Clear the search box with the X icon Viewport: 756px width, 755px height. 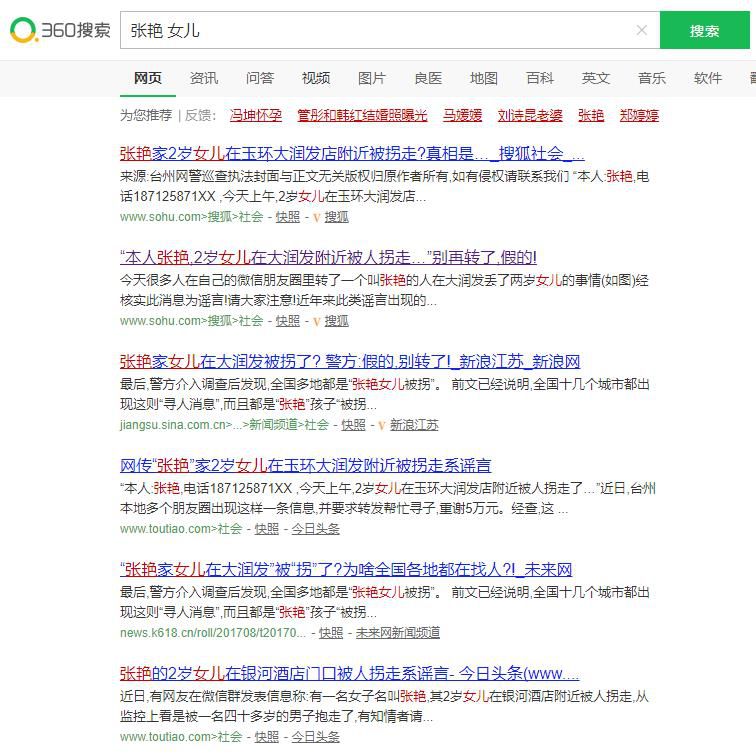point(641,30)
